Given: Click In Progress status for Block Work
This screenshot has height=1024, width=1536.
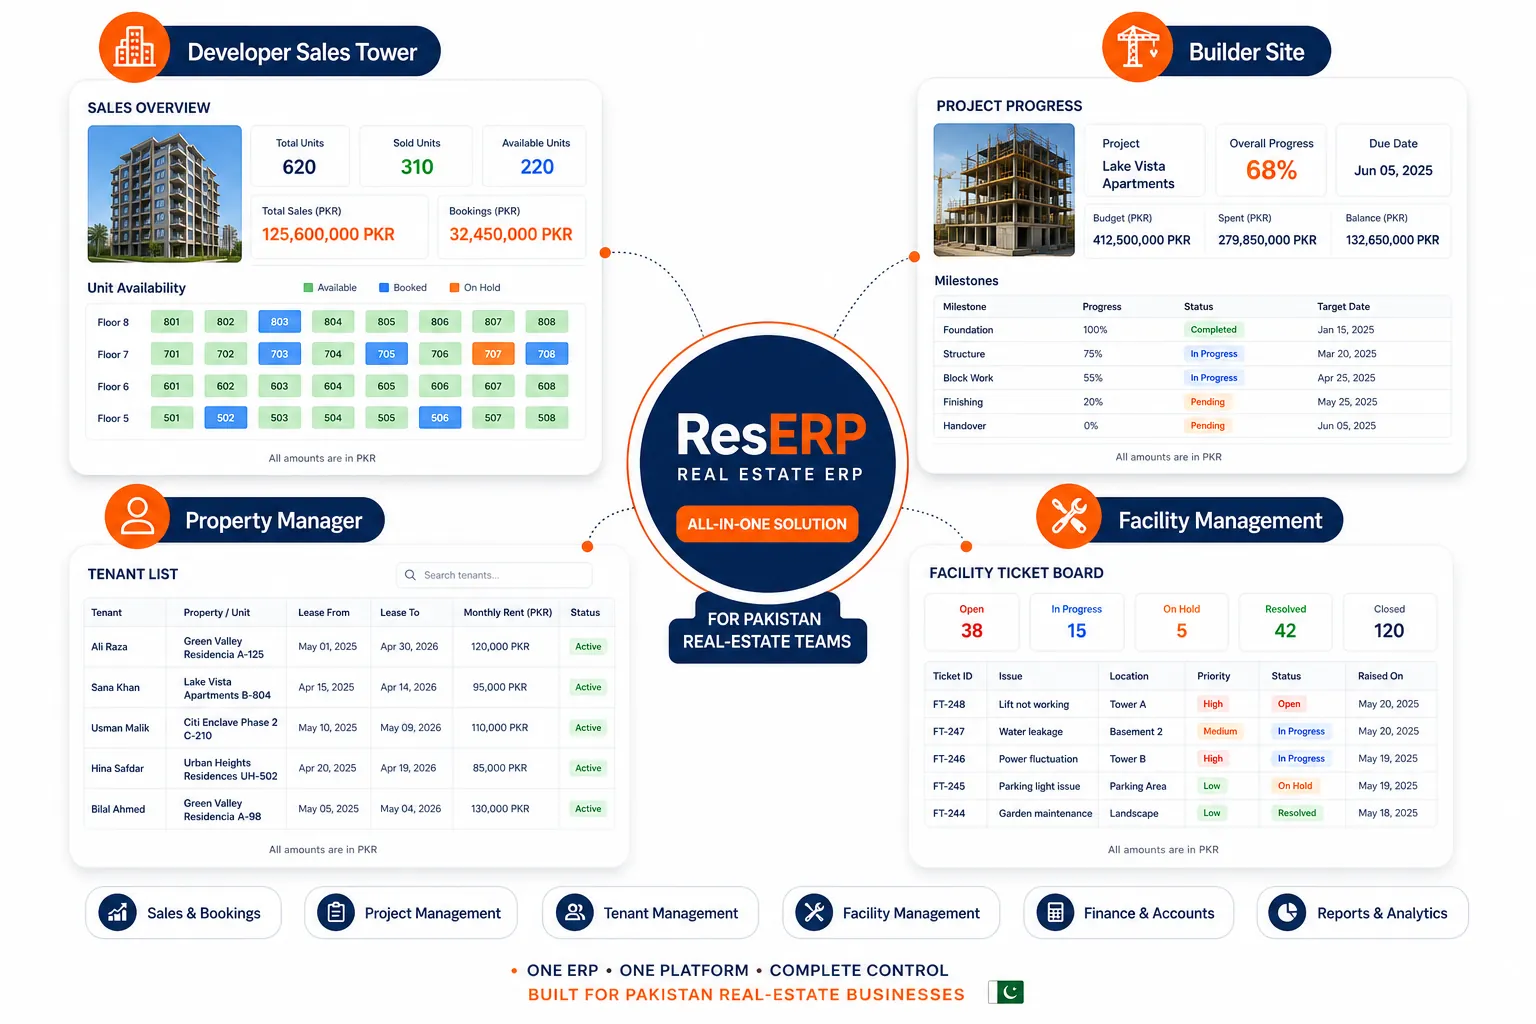Looking at the screenshot, I should [x=1214, y=378].
